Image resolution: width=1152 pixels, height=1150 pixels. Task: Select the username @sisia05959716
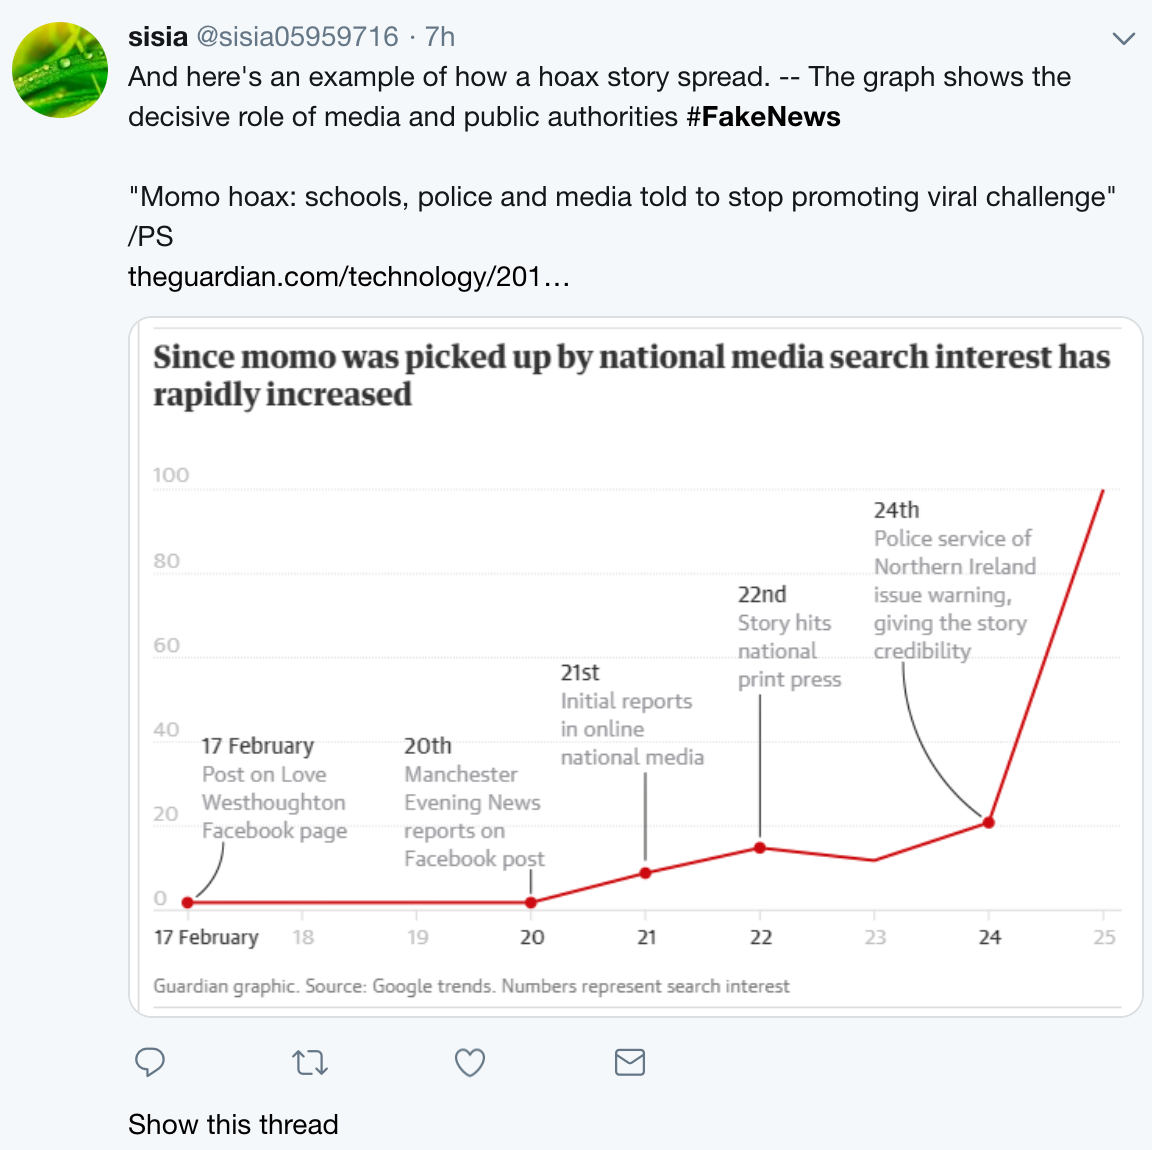point(296,37)
